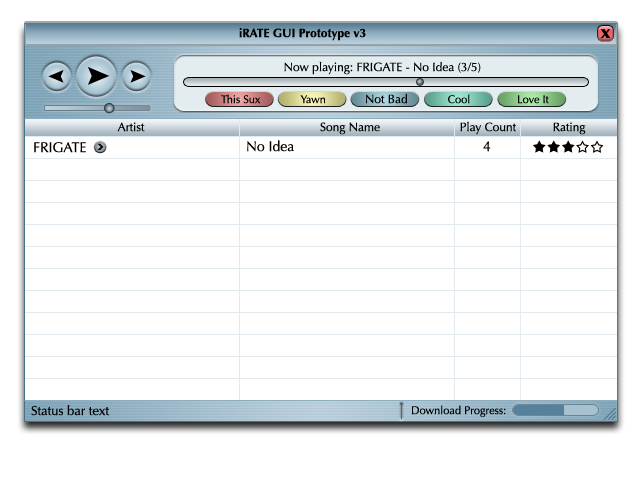
Task: Click the star rating for No Idea
Action: (568, 147)
